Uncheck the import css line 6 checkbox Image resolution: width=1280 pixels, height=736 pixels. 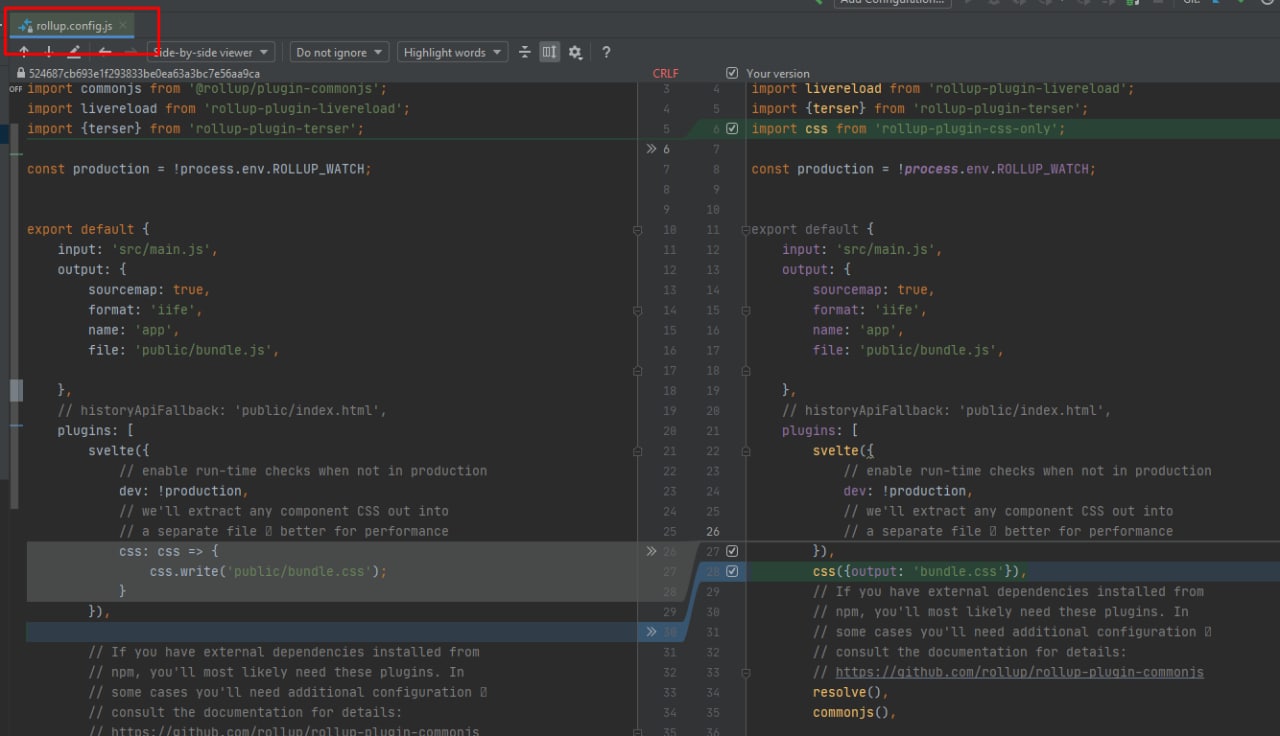pyautogui.click(x=732, y=129)
